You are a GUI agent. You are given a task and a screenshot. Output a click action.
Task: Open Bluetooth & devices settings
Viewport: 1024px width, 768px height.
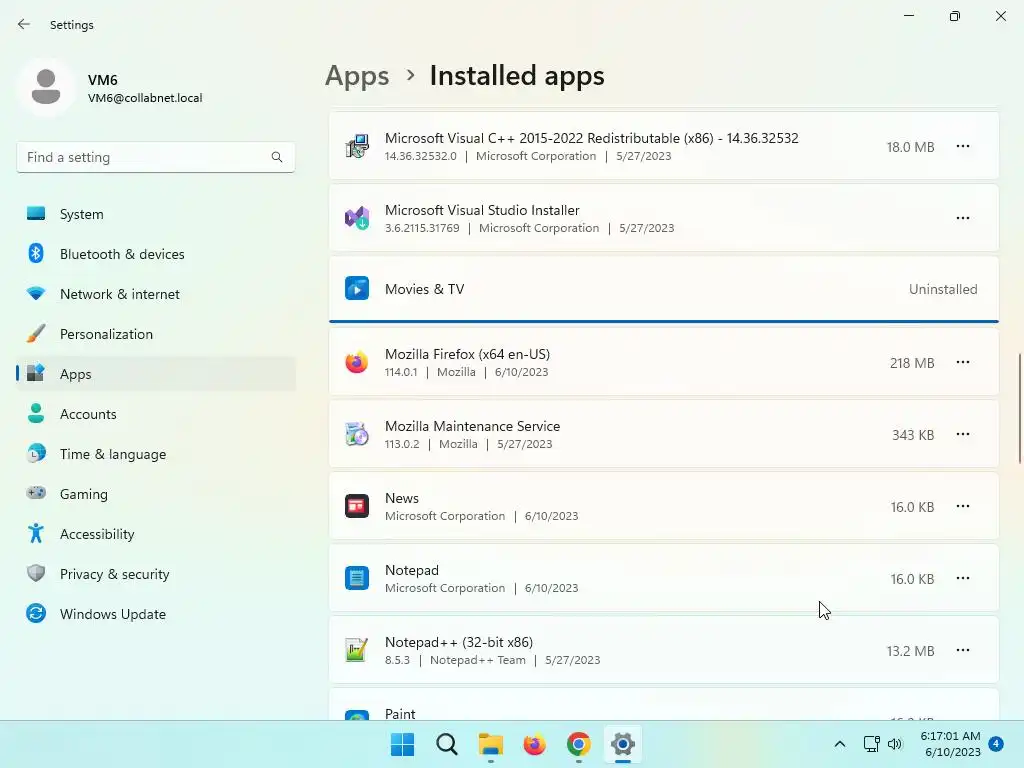pos(155,254)
